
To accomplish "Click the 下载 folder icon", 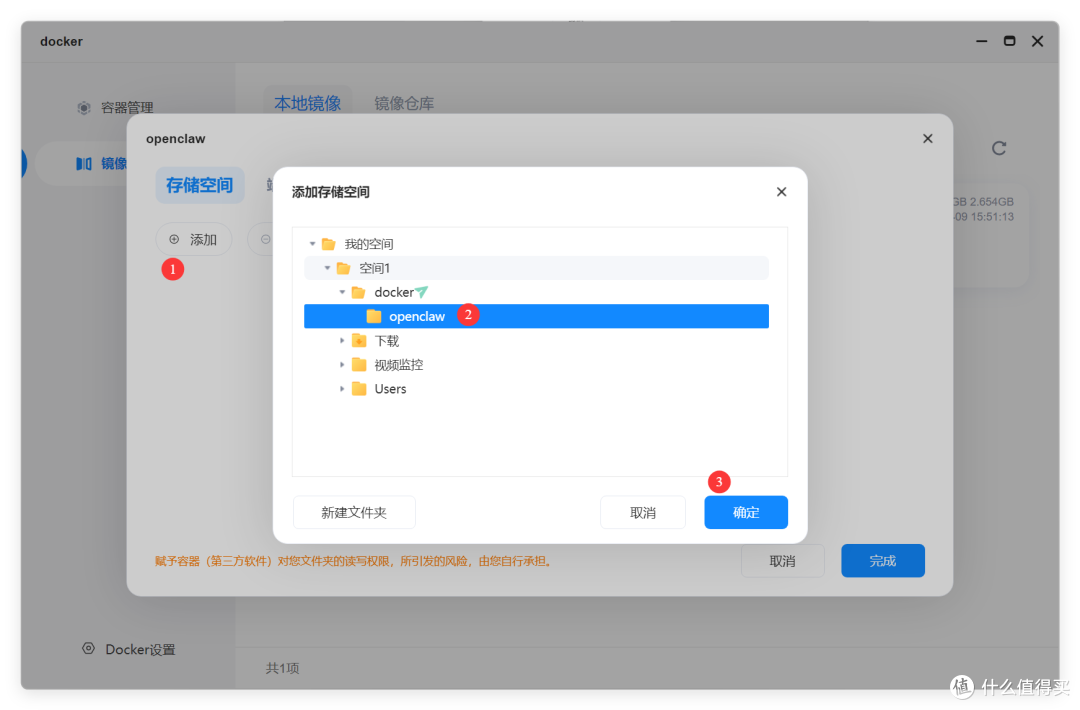I will click(x=359, y=340).
